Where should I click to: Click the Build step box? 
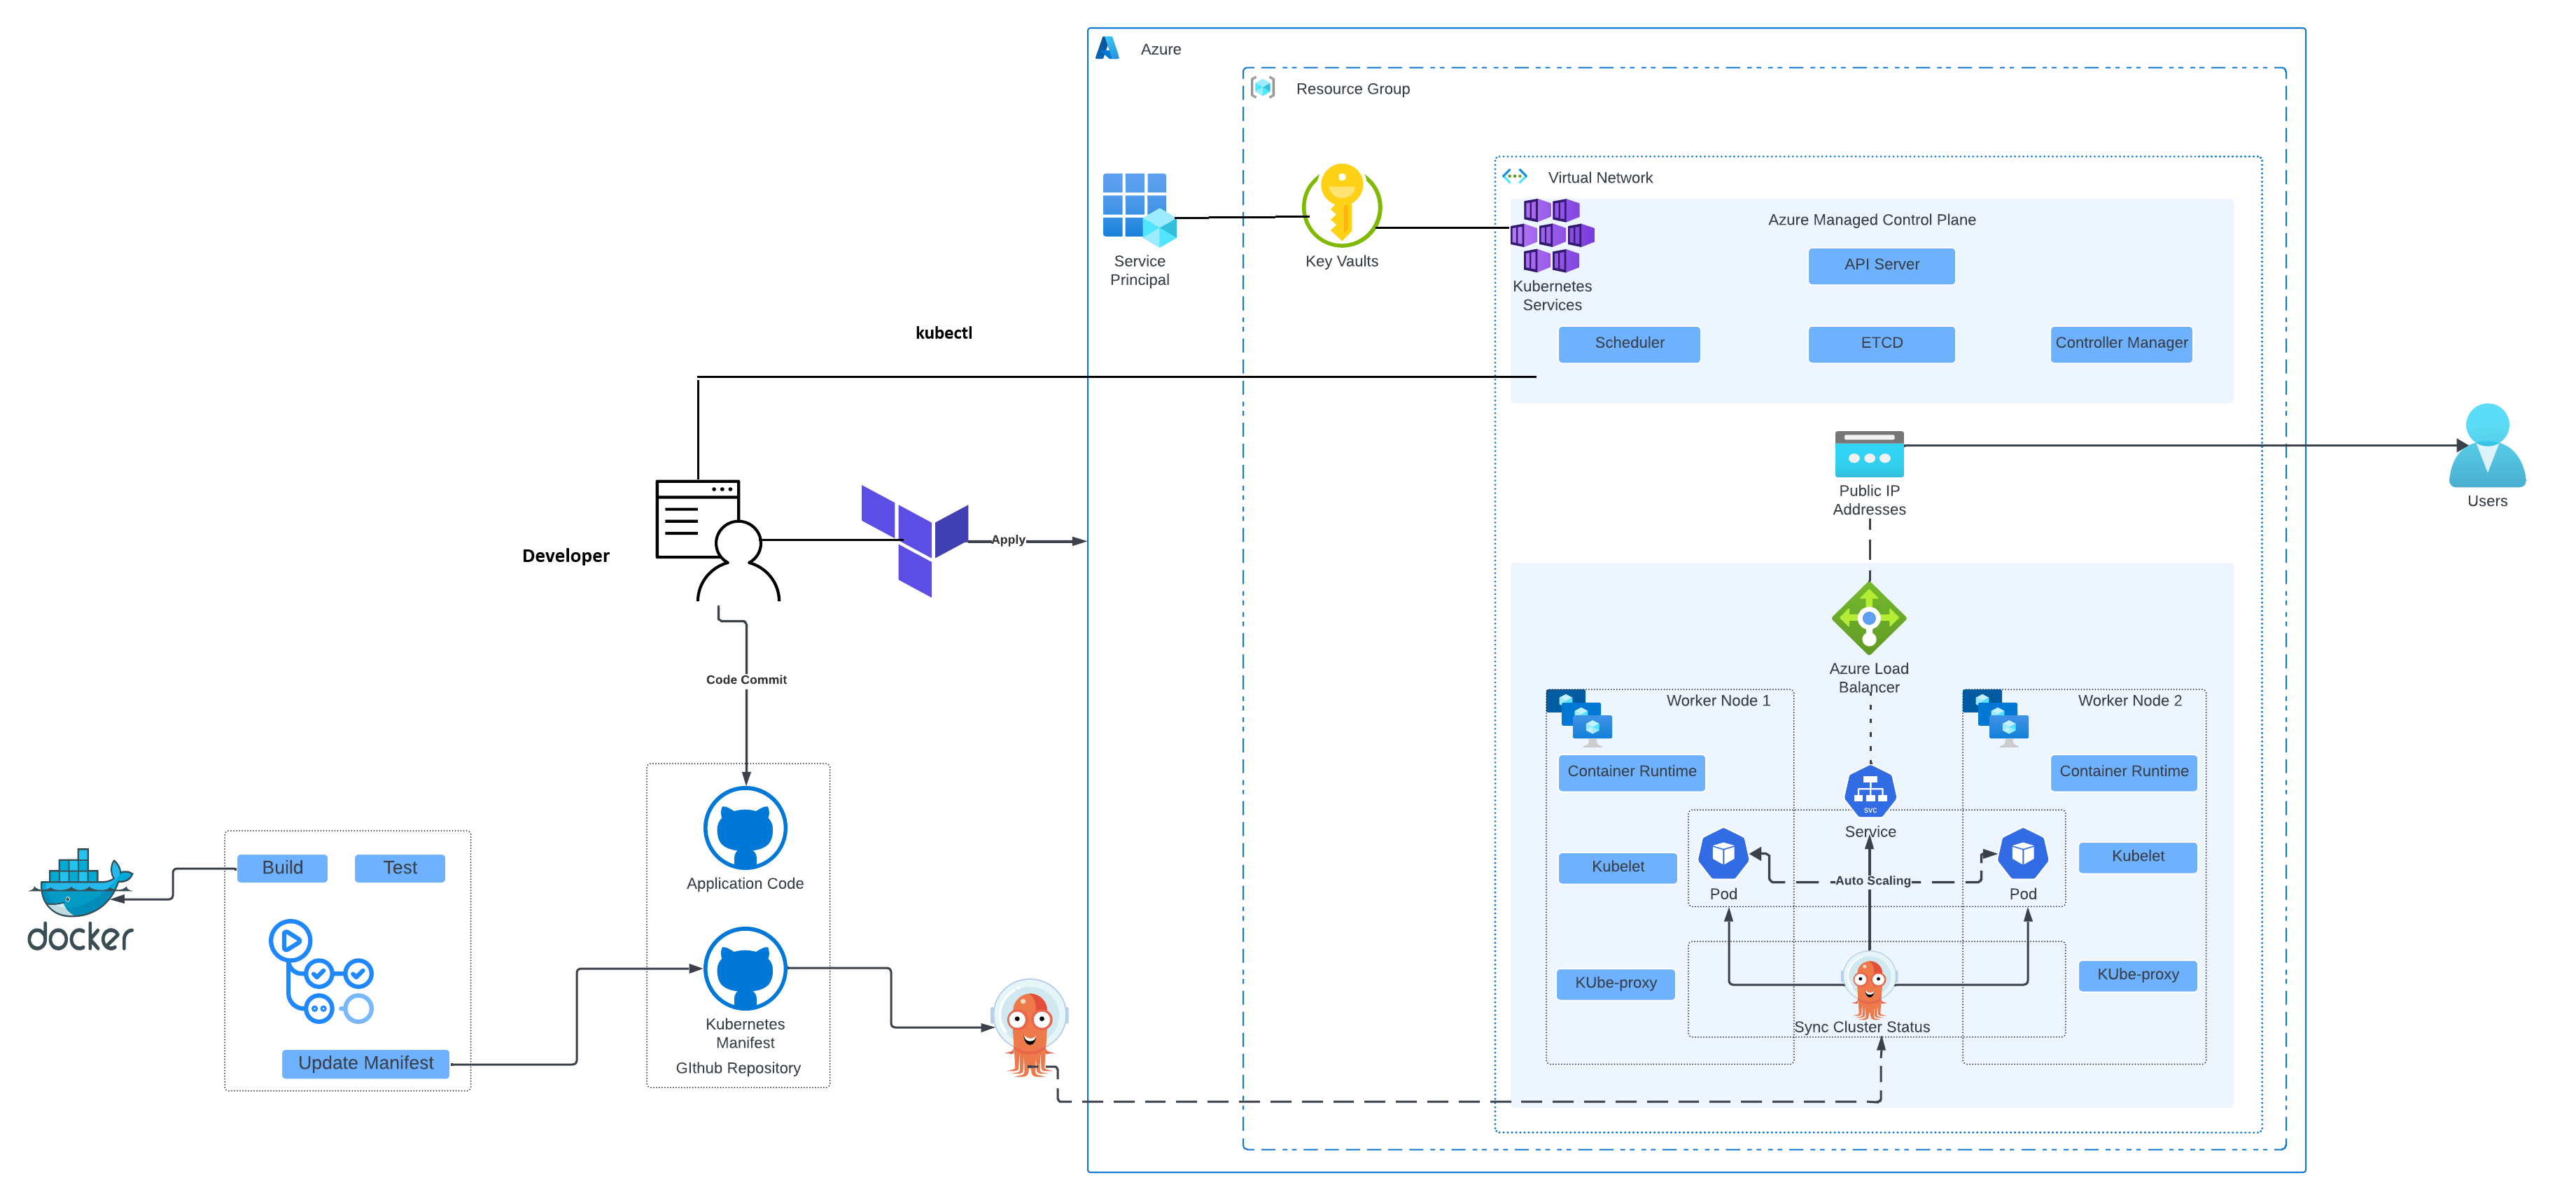(282, 868)
